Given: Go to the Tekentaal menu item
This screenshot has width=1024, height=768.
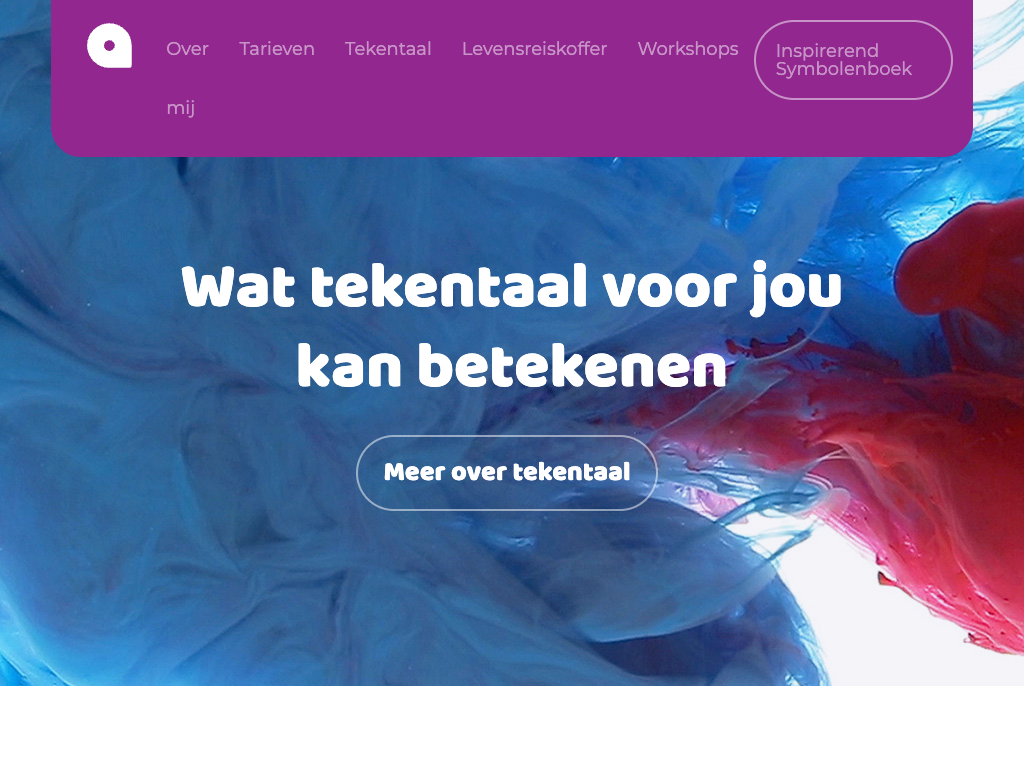Looking at the screenshot, I should click(388, 49).
